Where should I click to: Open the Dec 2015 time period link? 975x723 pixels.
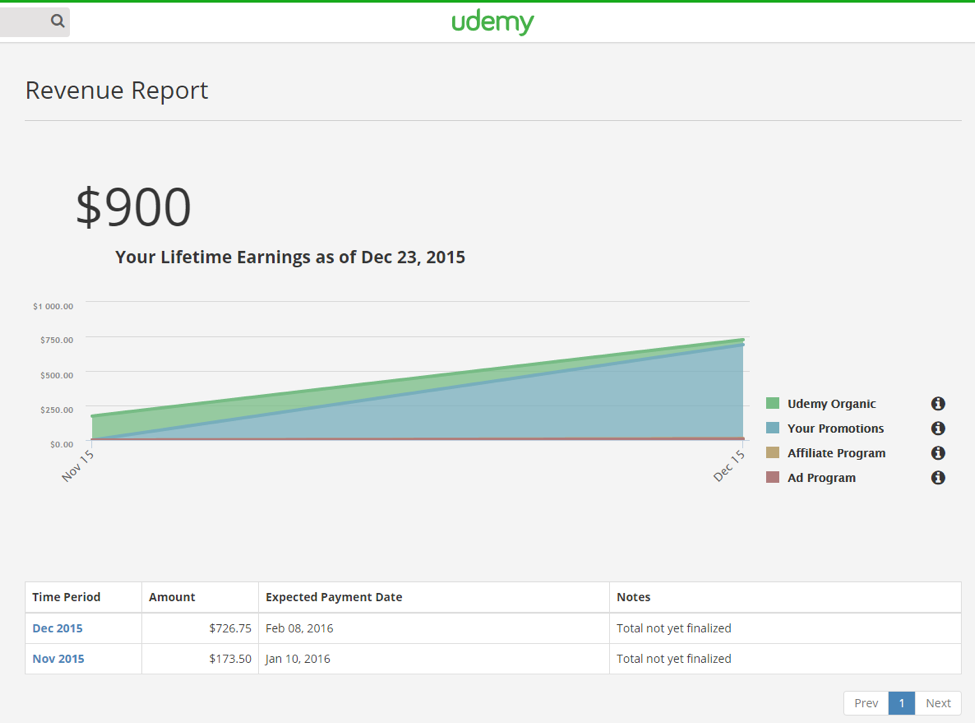pos(57,628)
